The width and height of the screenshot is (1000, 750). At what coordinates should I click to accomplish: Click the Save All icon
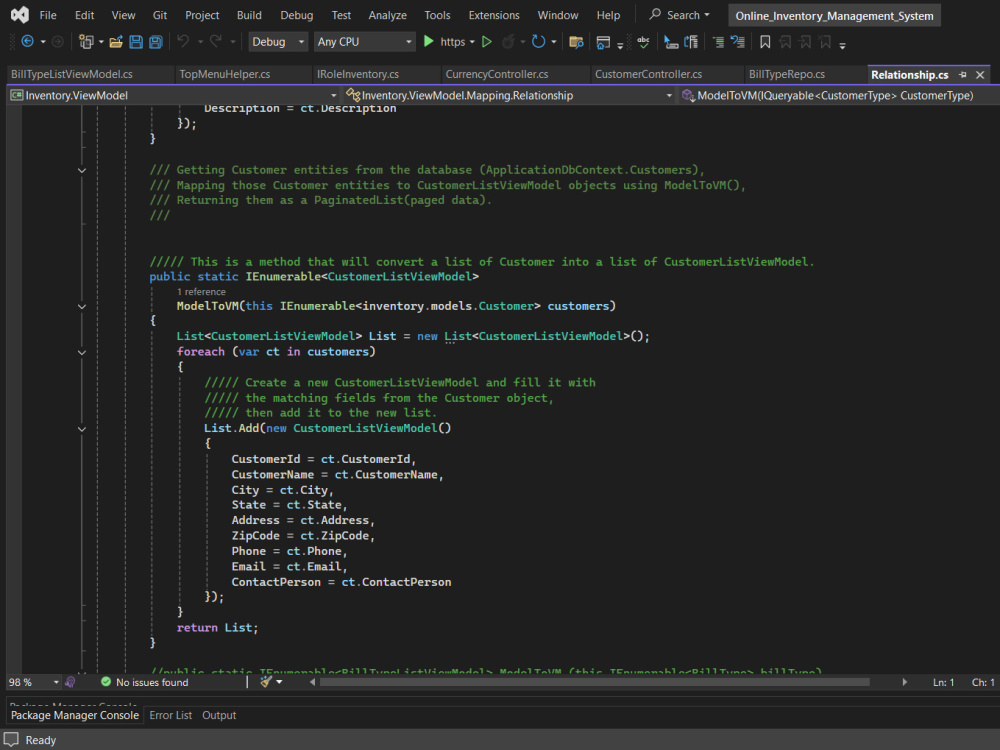156,42
